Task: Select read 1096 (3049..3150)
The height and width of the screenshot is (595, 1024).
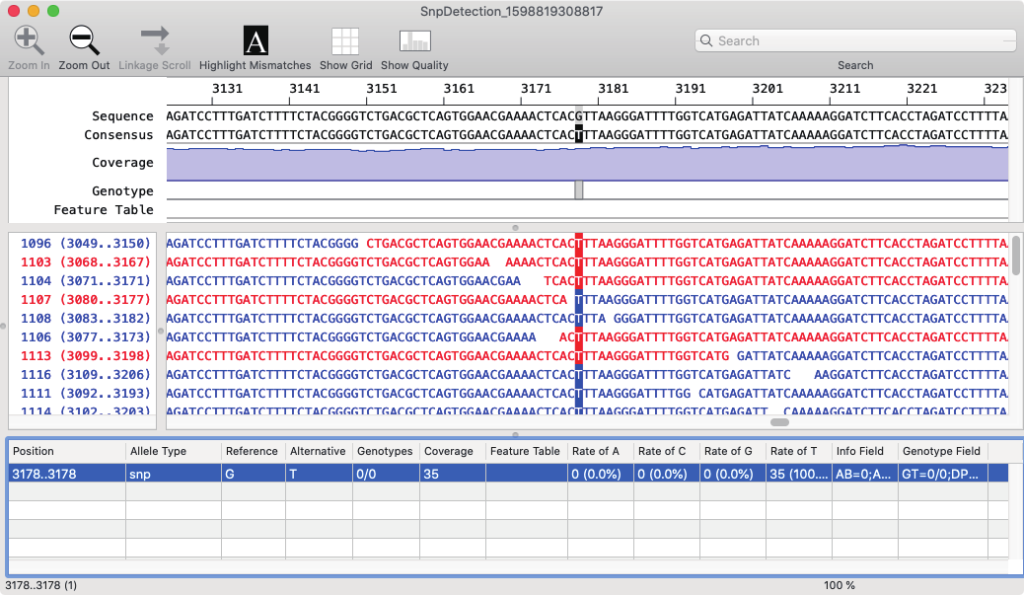Action: 85,244
